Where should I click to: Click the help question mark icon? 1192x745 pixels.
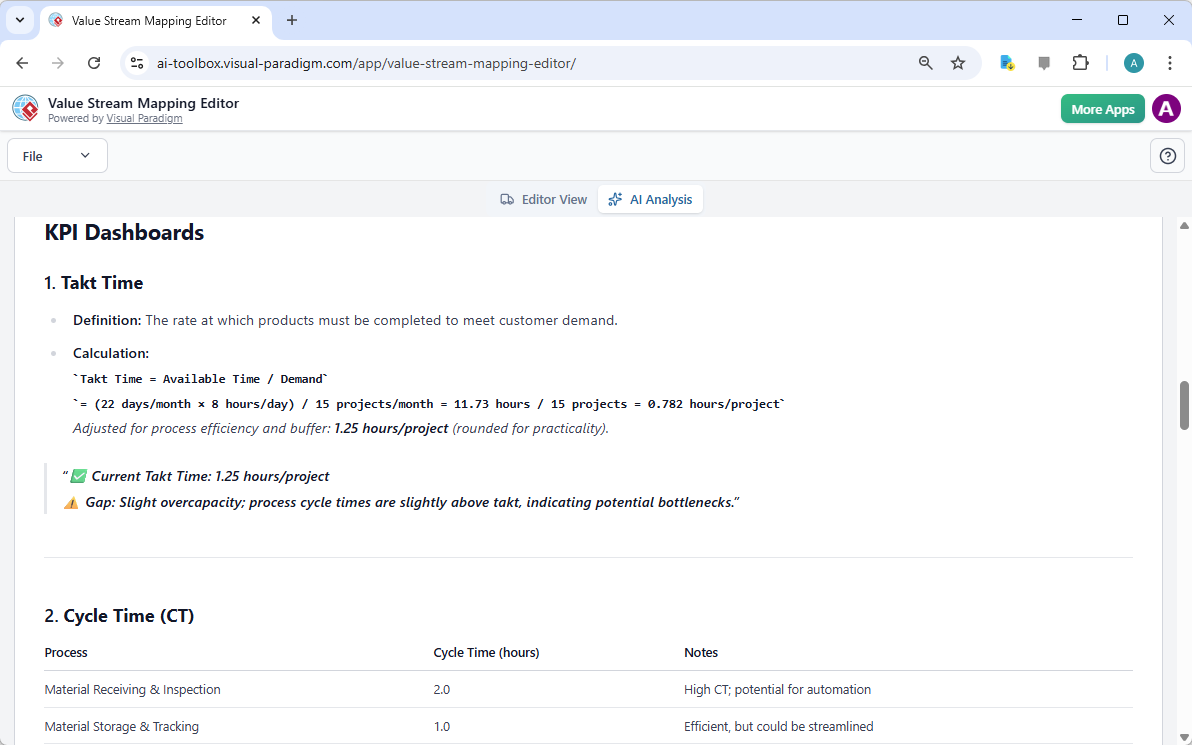click(x=1167, y=156)
